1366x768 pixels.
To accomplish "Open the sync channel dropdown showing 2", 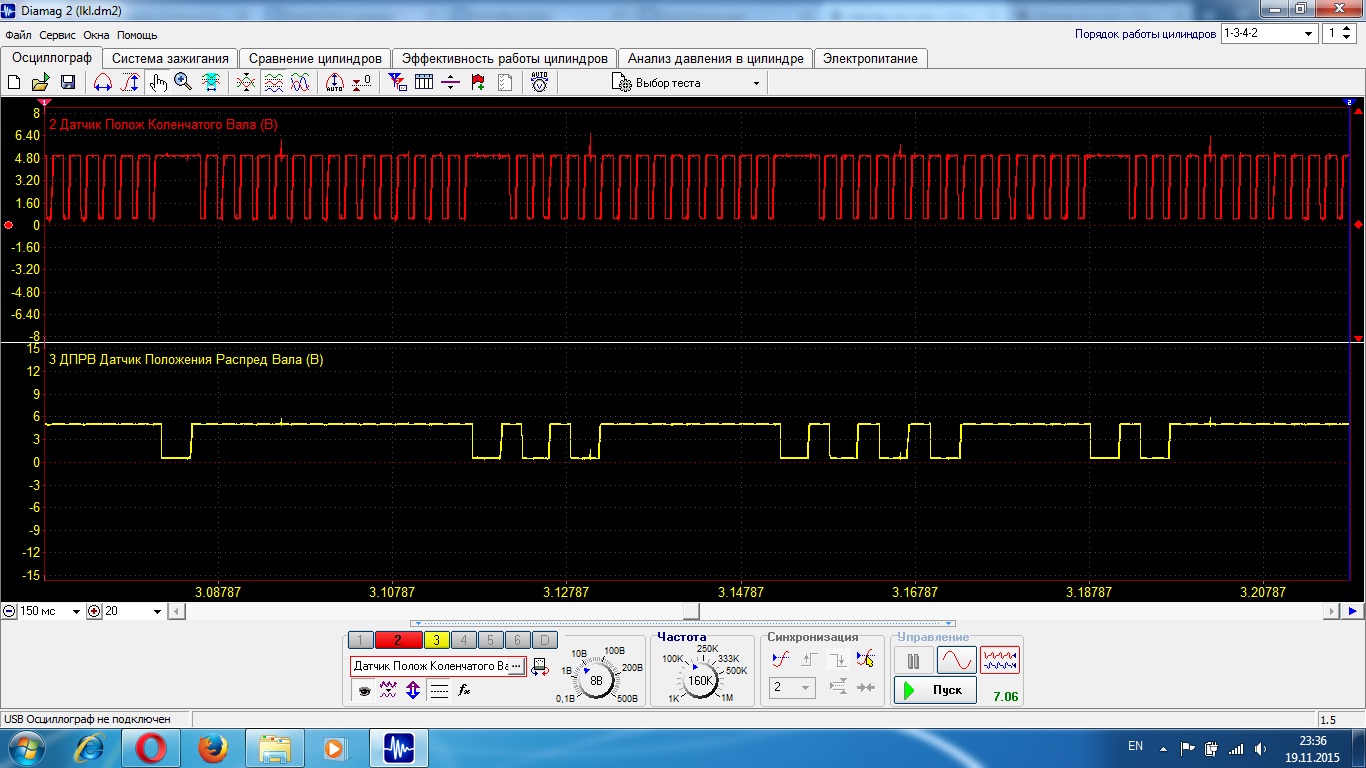I will click(x=792, y=687).
